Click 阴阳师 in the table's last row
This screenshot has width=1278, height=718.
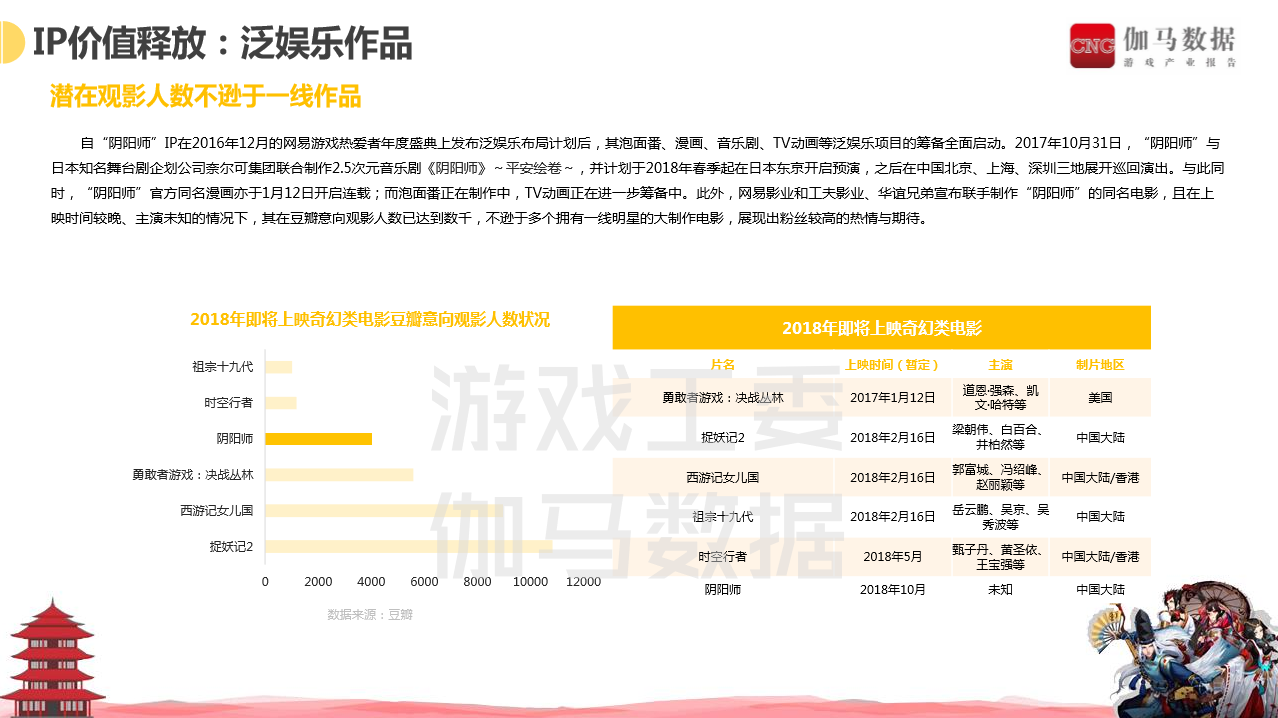[723, 589]
